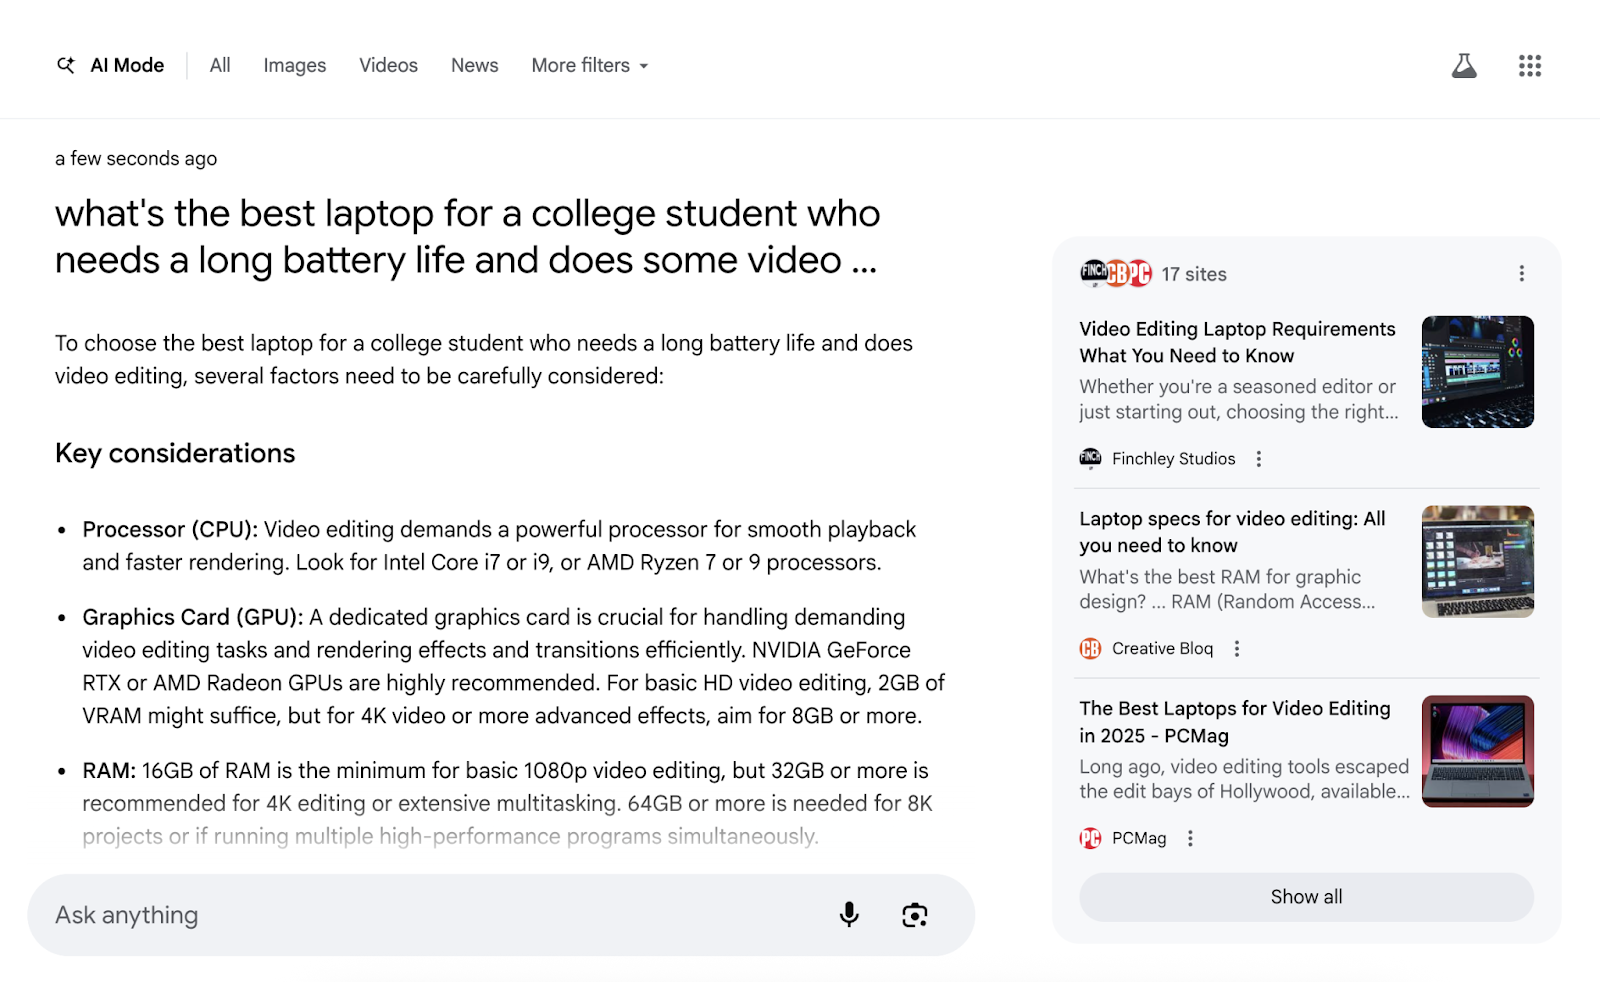This screenshot has height=982, width=1600.
Task: Open the three-dot menu beside 17 sites
Action: (x=1521, y=272)
